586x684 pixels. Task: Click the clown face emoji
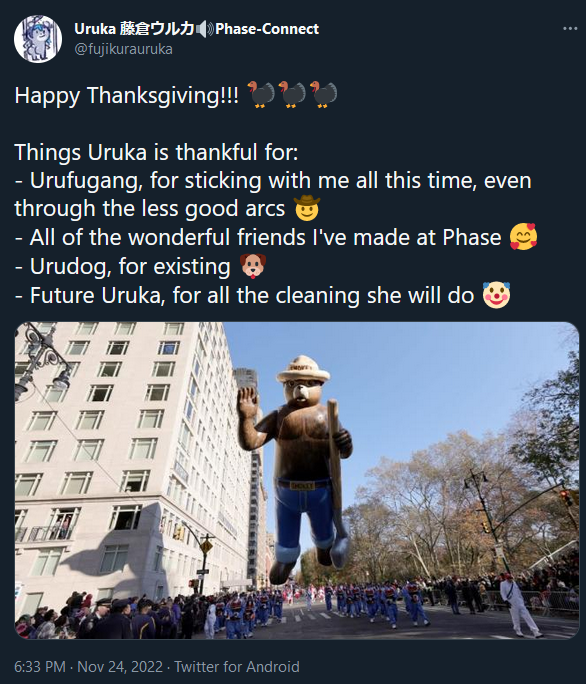click(x=496, y=295)
